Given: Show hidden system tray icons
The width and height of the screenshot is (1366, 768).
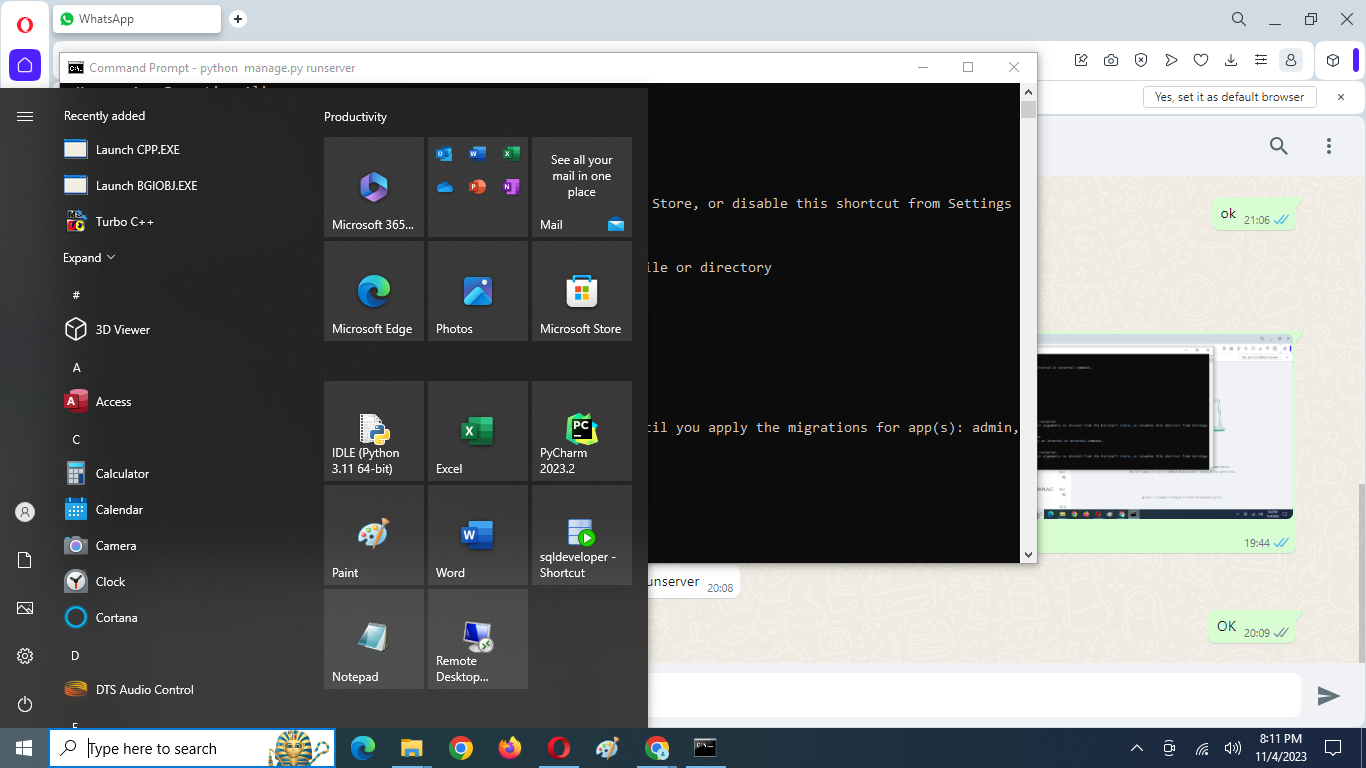Looking at the screenshot, I should 1137,748.
